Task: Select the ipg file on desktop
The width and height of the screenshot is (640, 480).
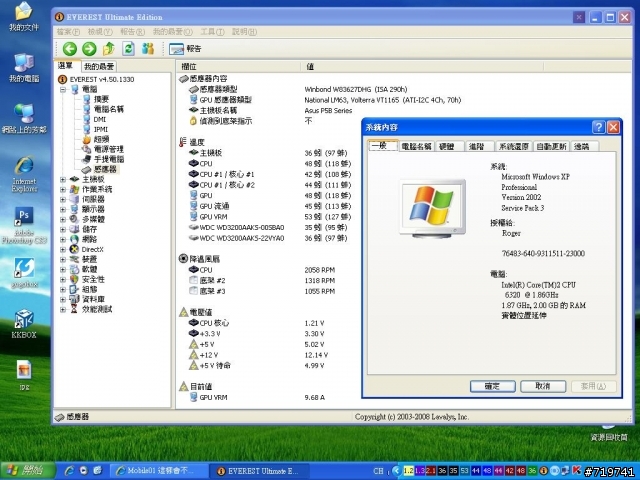Action: tap(24, 375)
